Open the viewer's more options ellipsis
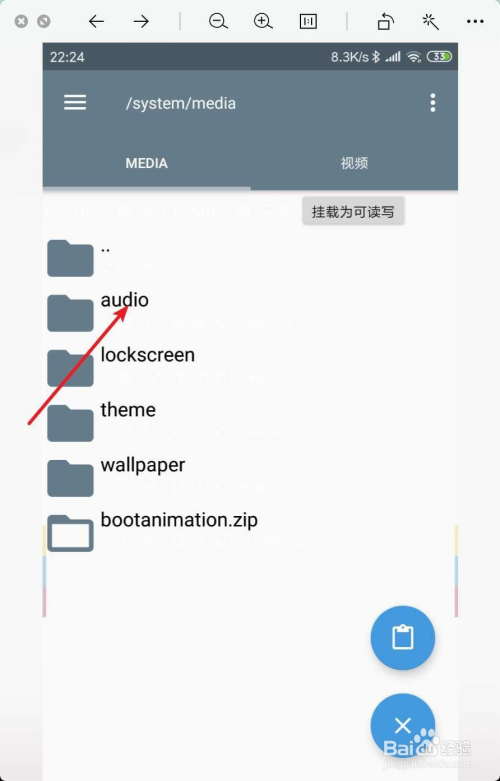This screenshot has width=500, height=781. click(475, 21)
